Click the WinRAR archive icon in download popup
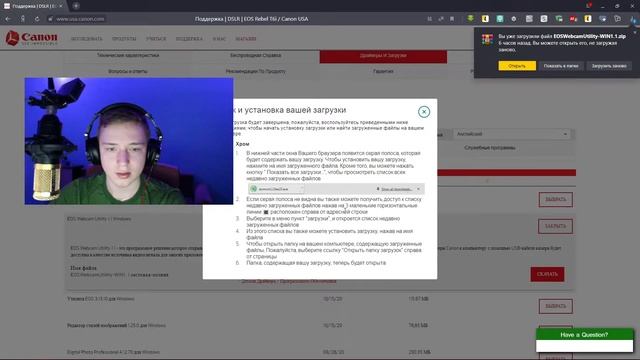This screenshot has width=640, height=360. (487, 40)
